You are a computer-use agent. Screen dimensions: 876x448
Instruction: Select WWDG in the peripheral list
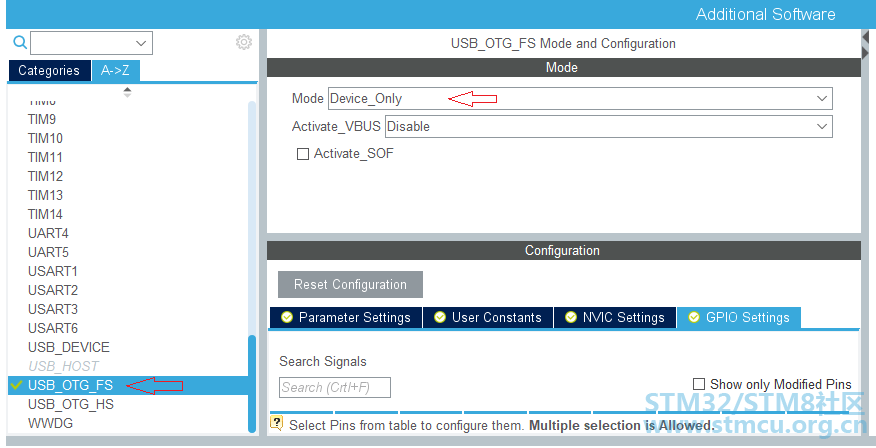[50, 423]
